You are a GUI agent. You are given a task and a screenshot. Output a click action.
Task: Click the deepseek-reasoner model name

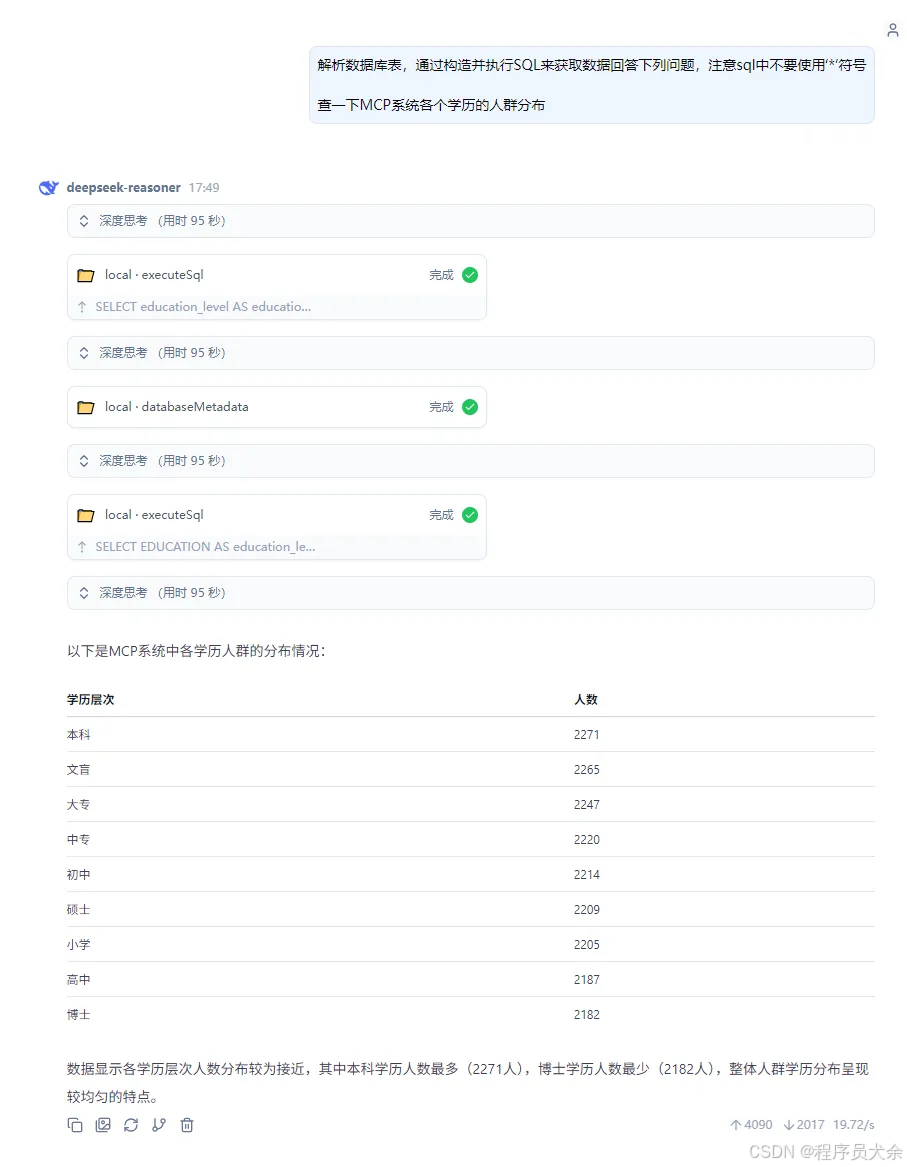[124, 188]
